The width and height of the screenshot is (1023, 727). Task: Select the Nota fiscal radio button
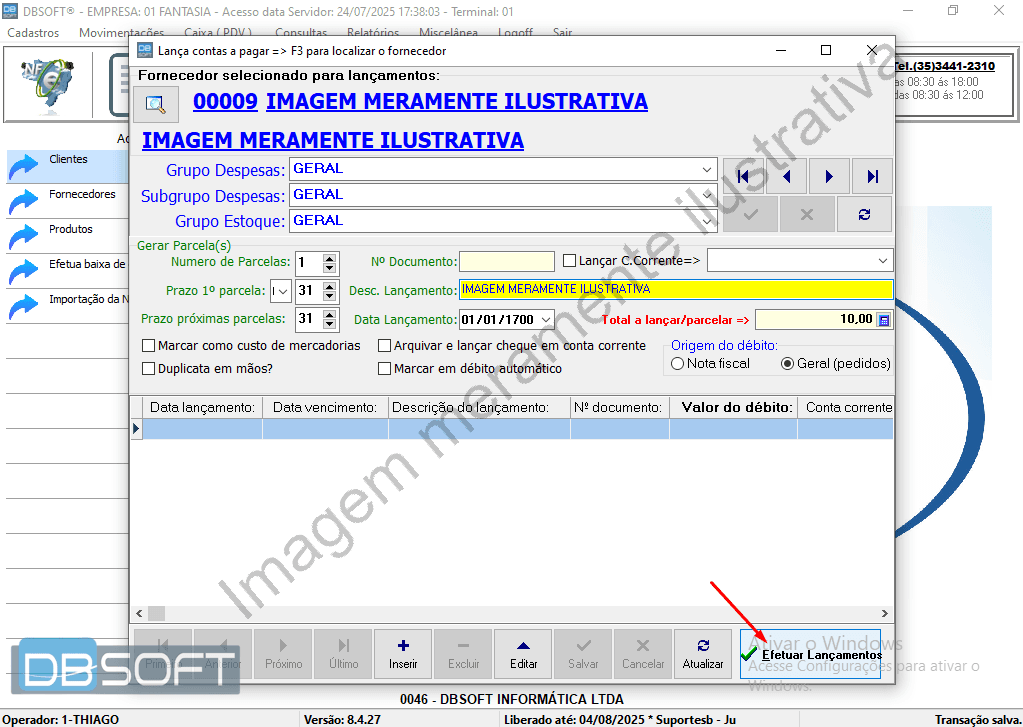click(x=676, y=364)
